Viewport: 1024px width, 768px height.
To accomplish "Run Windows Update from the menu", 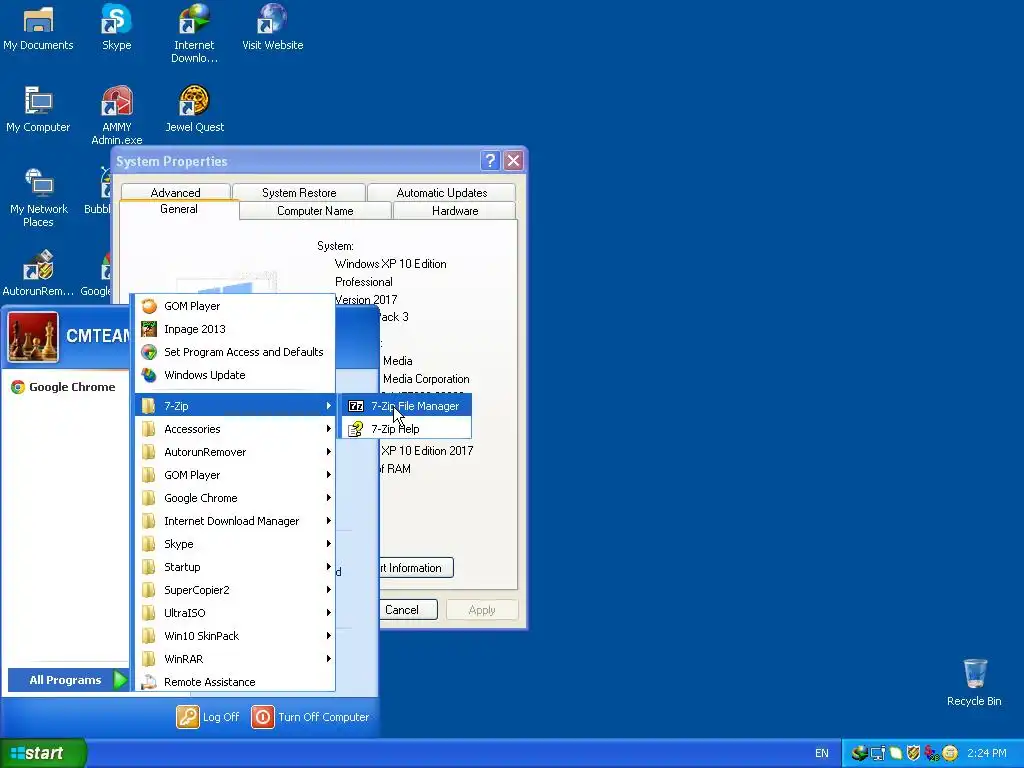I will [x=235, y=375].
